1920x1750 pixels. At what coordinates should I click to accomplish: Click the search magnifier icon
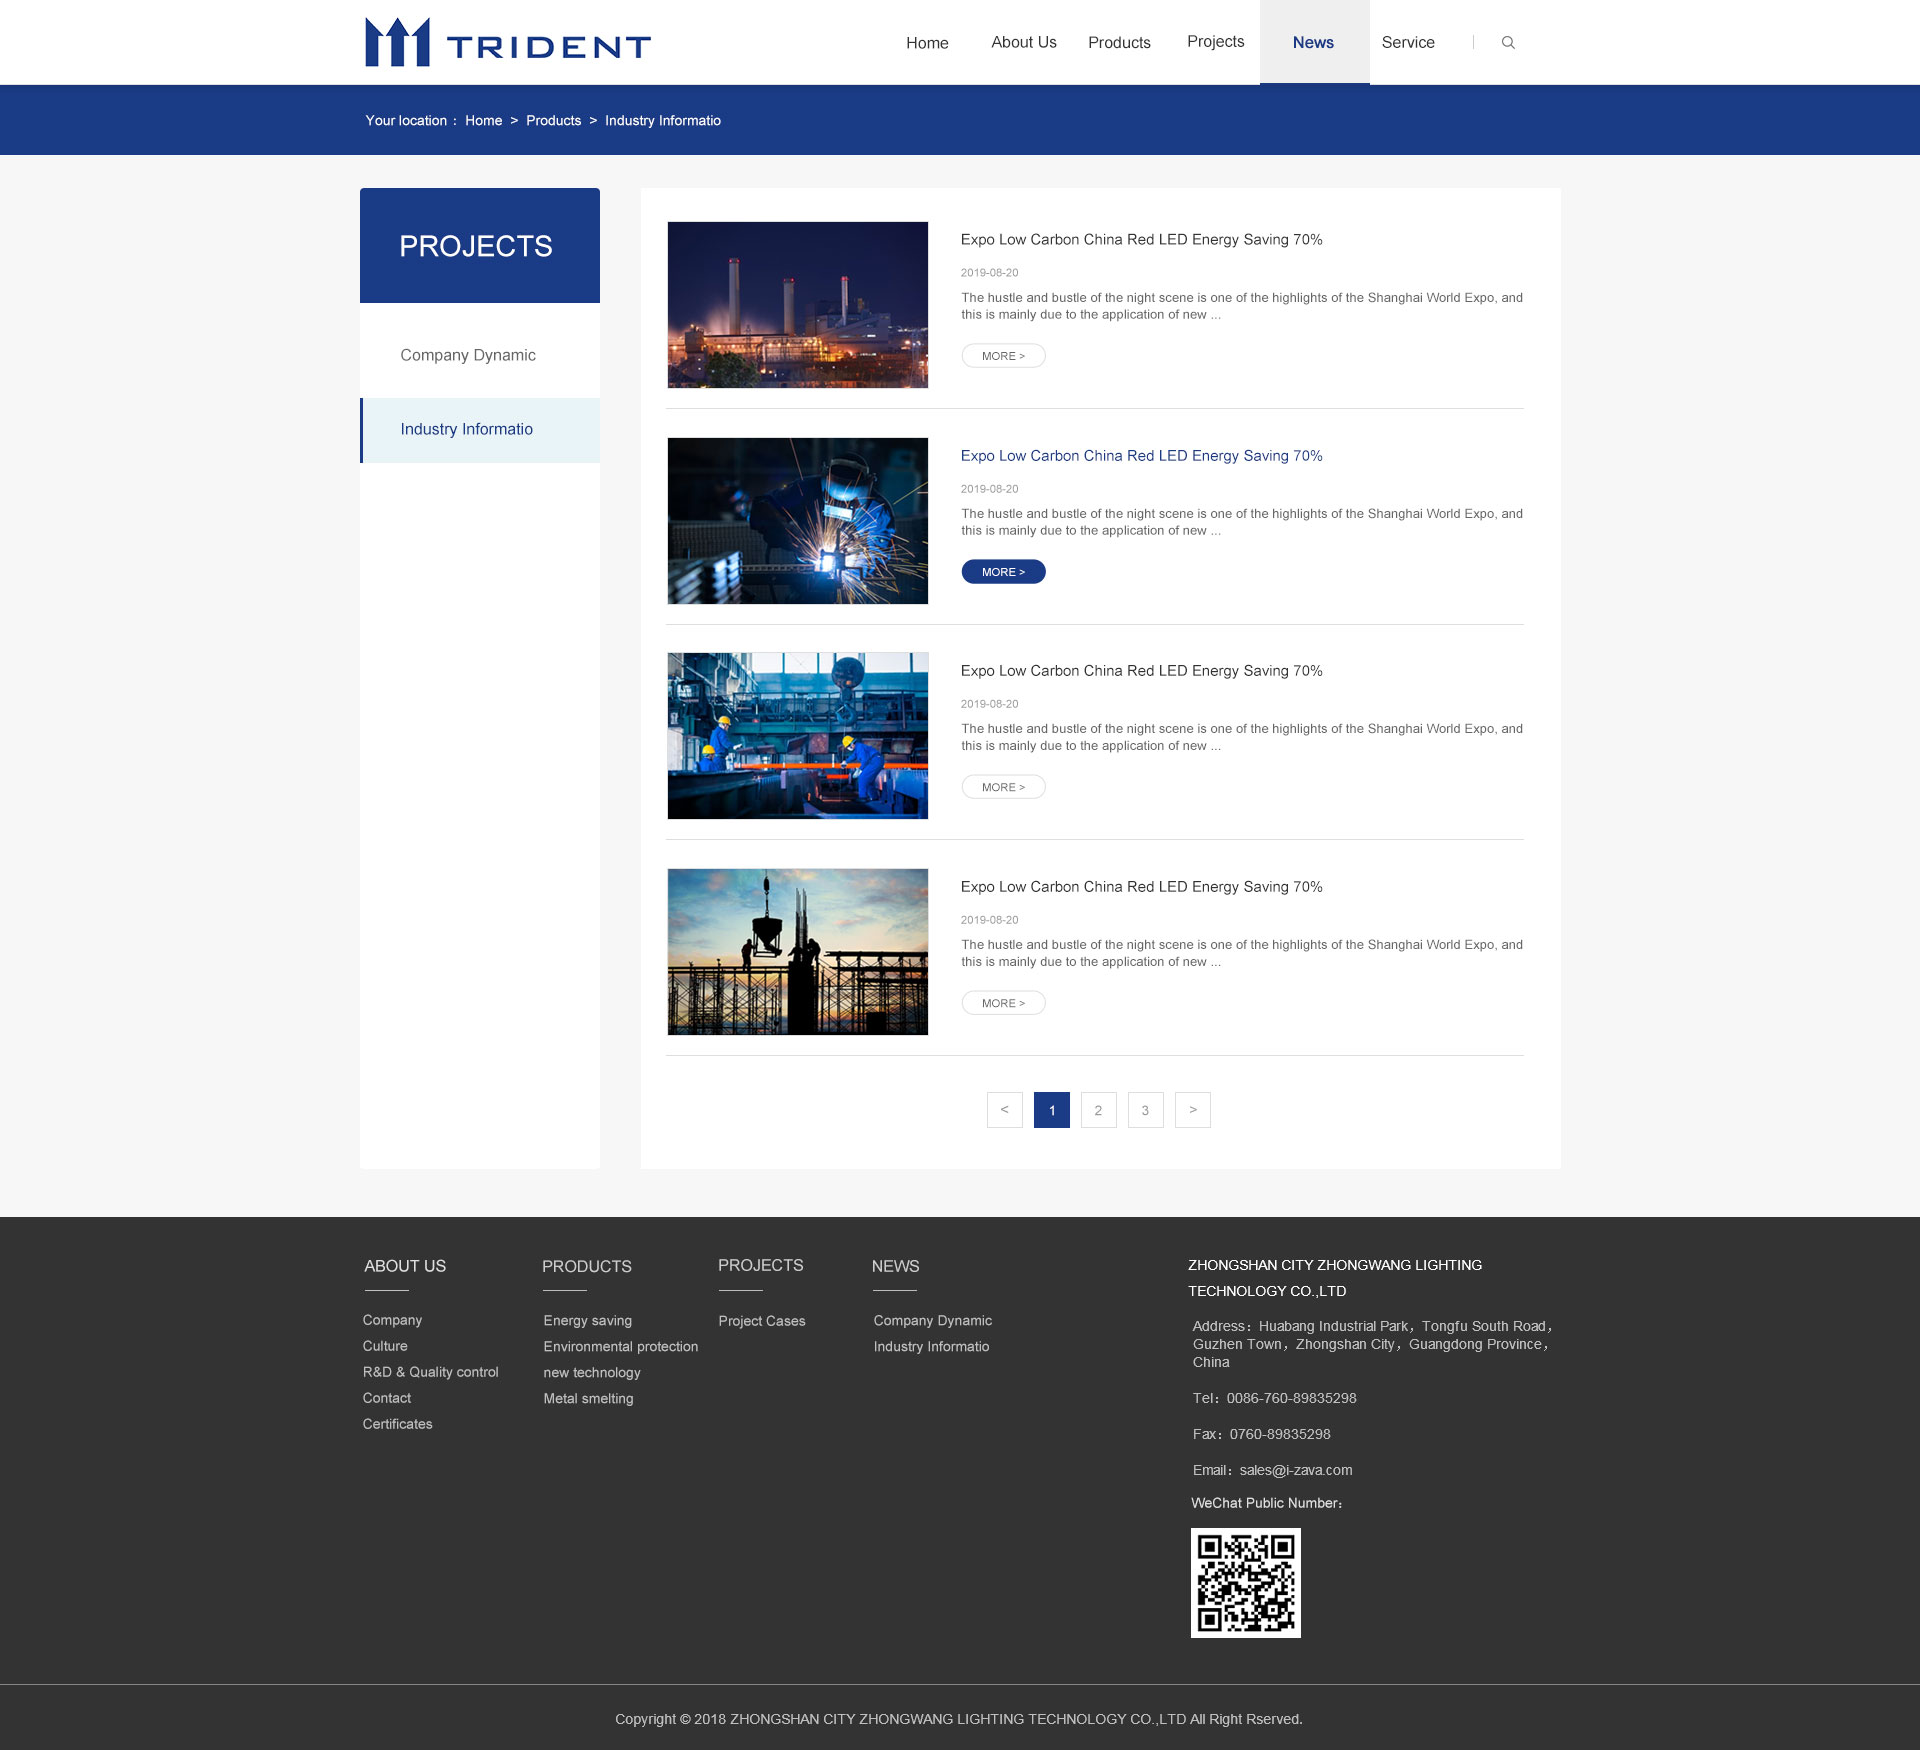[1505, 43]
